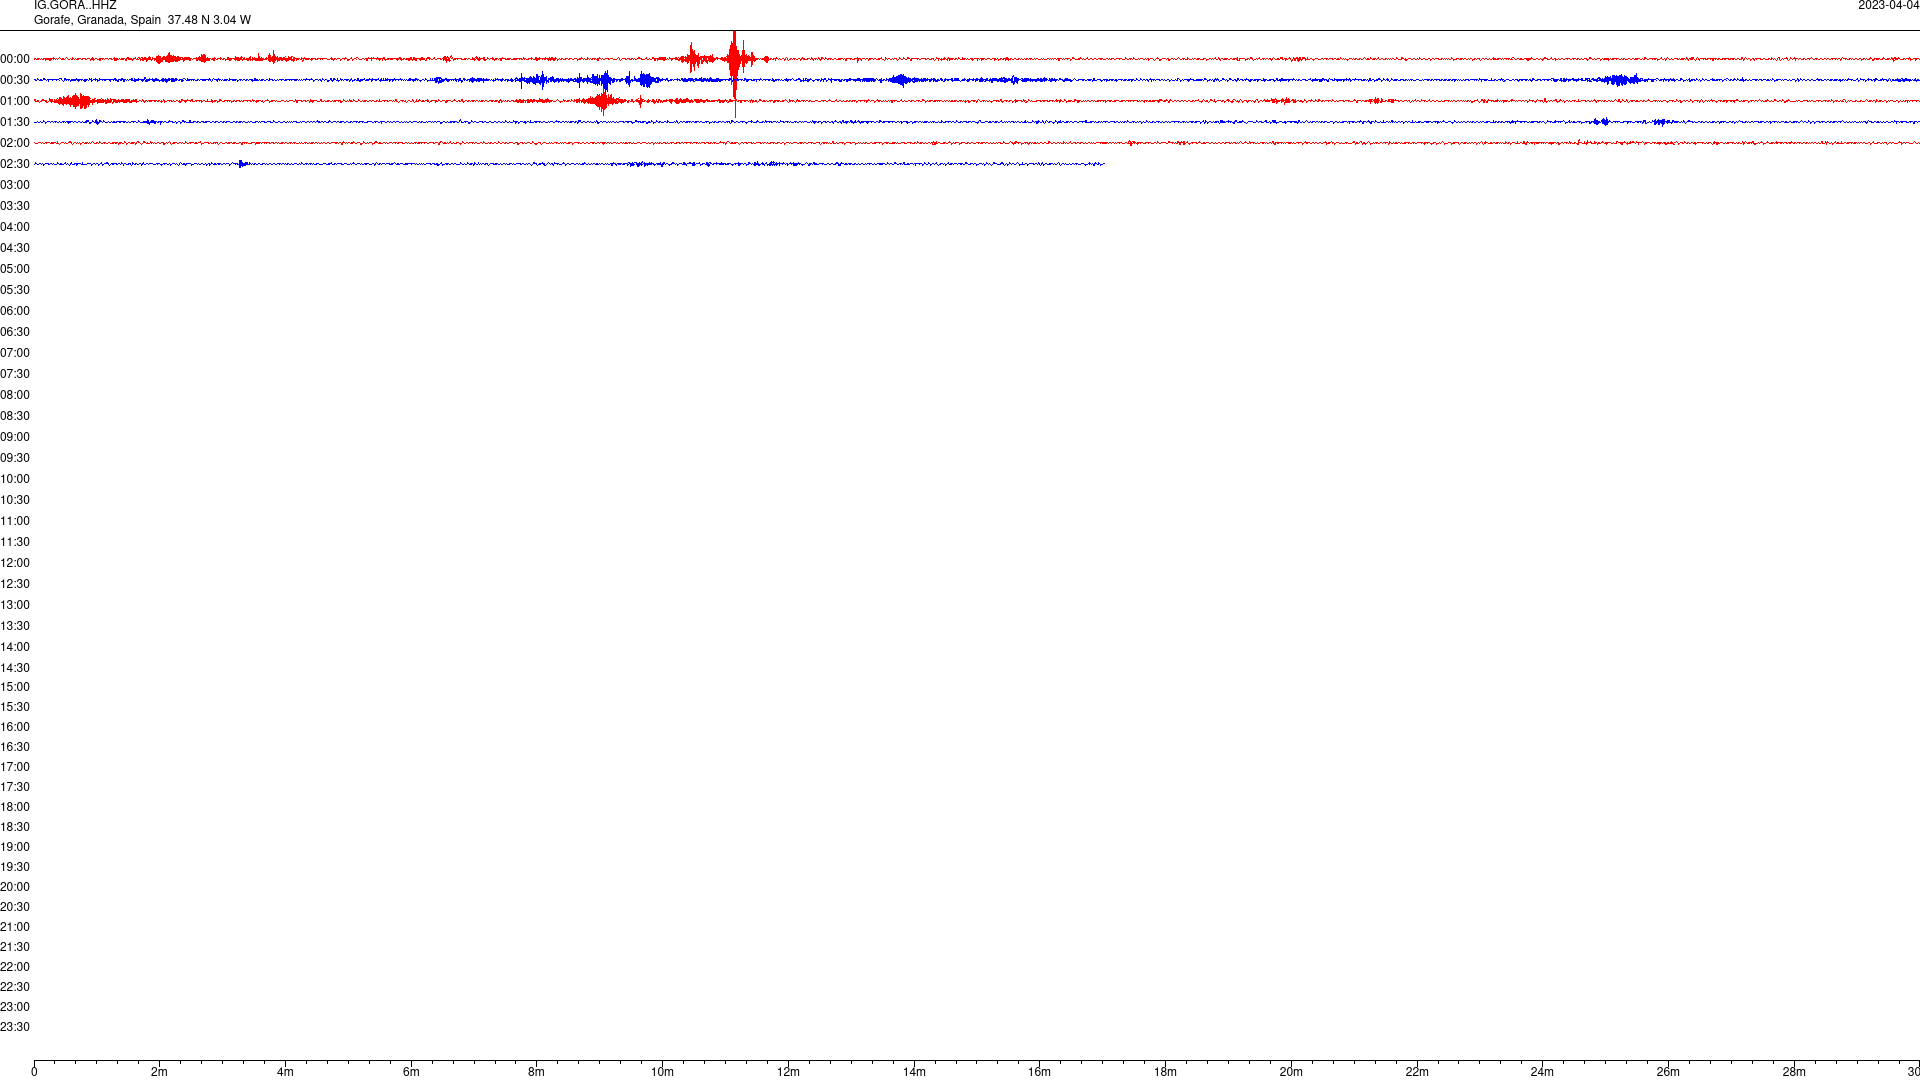Click the 18m axis tick label
Image resolution: width=1920 pixels, height=1080 pixels.
coord(1165,1072)
